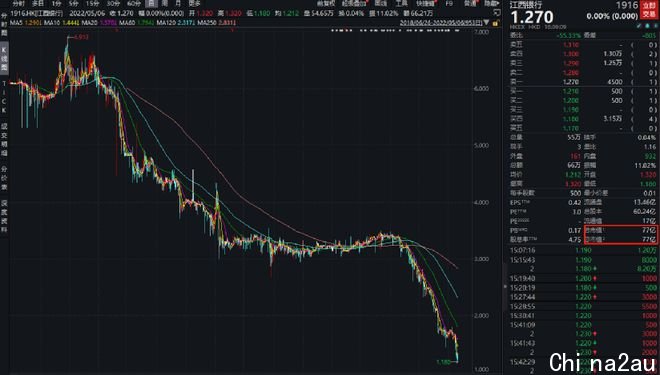Open the F9 menu item
The image size is (660, 375).
tap(449, 3)
